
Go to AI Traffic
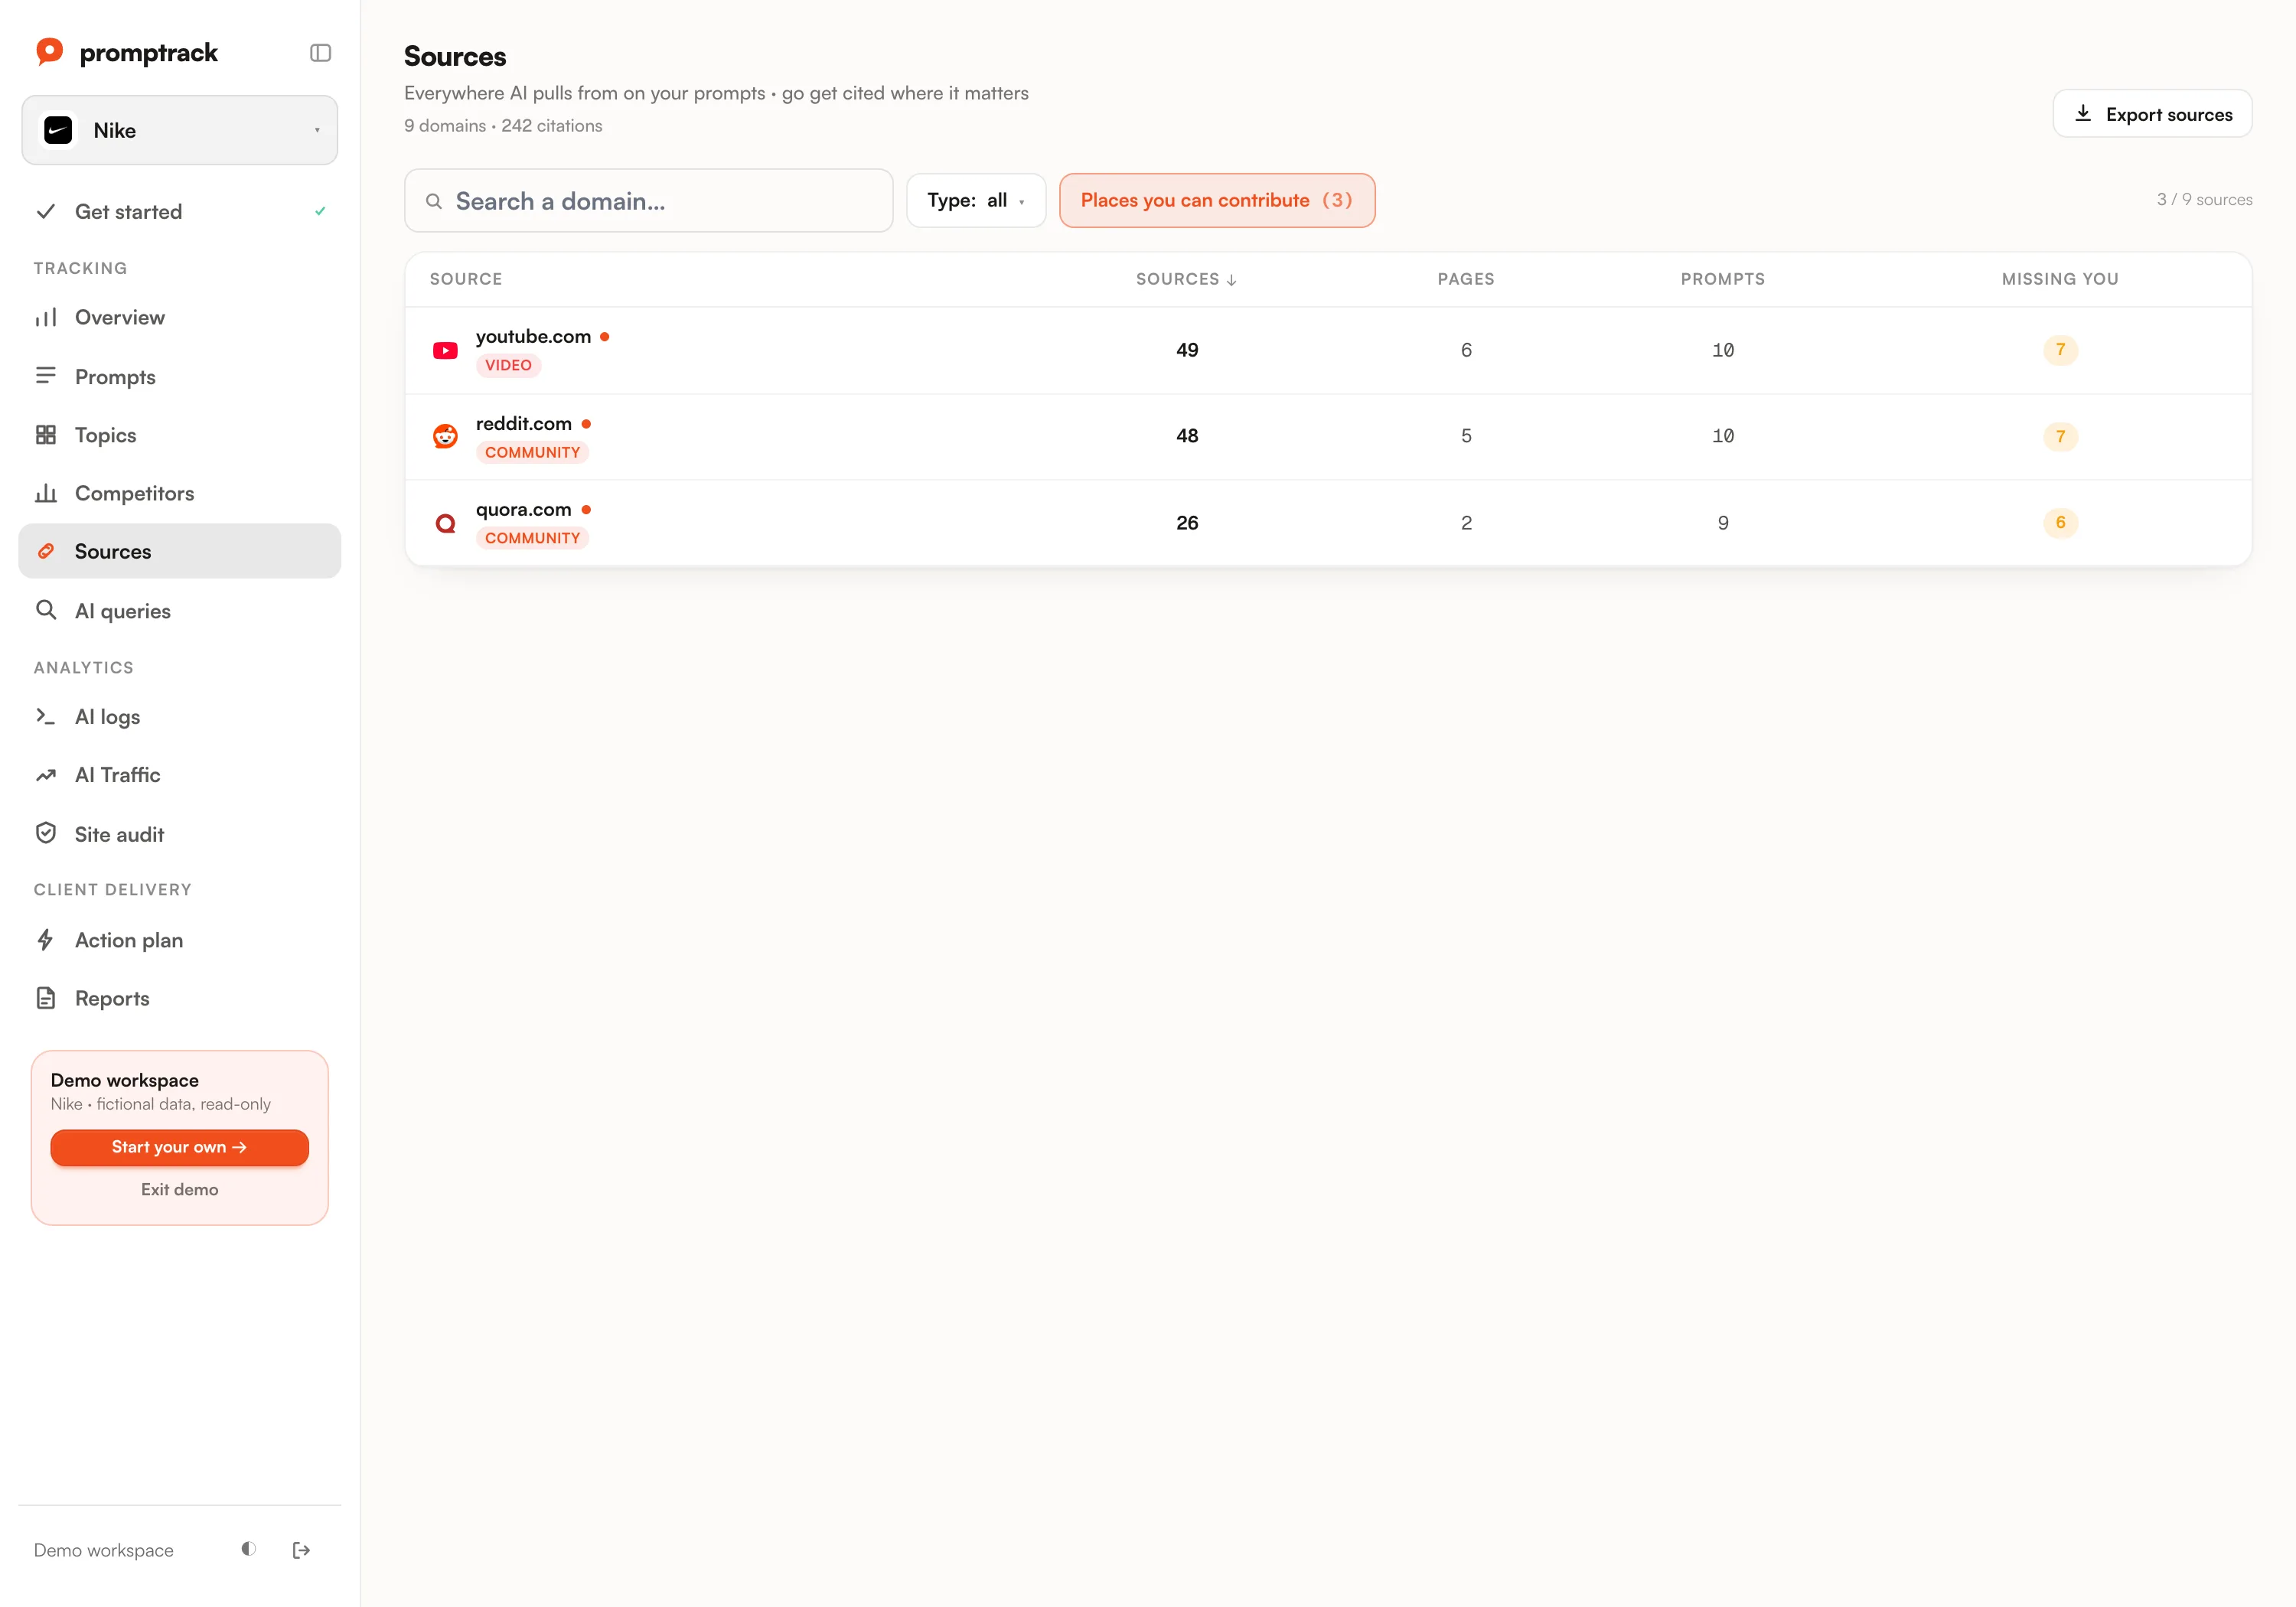pos(180,775)
